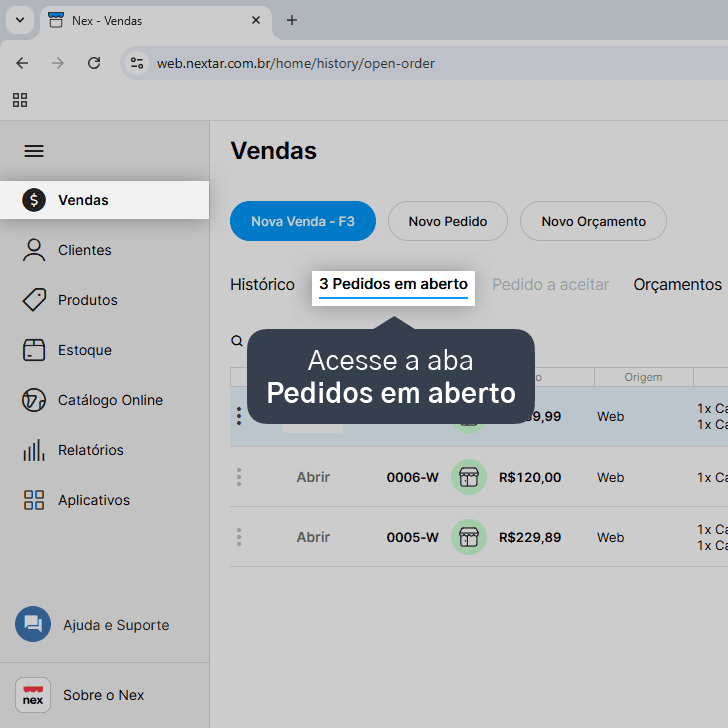The width and height of the screenshot is (728, 728).
Task: Open three-dot menu for order 0006-W
Action: (x=239, y=477)
